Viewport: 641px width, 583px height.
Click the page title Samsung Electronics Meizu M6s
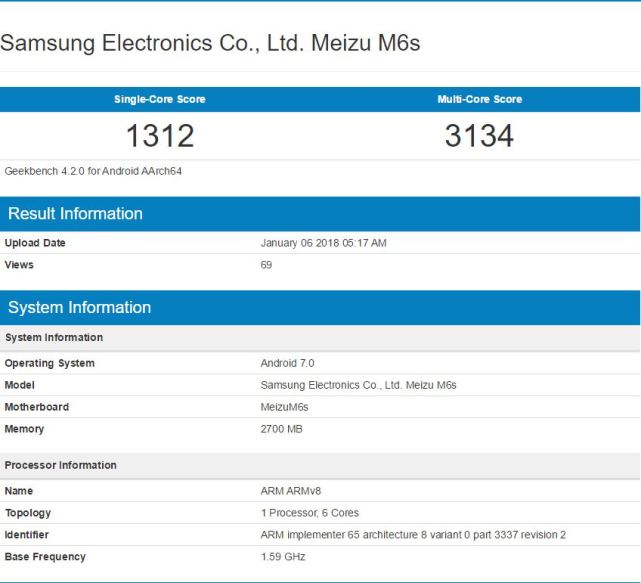(210, 43)
